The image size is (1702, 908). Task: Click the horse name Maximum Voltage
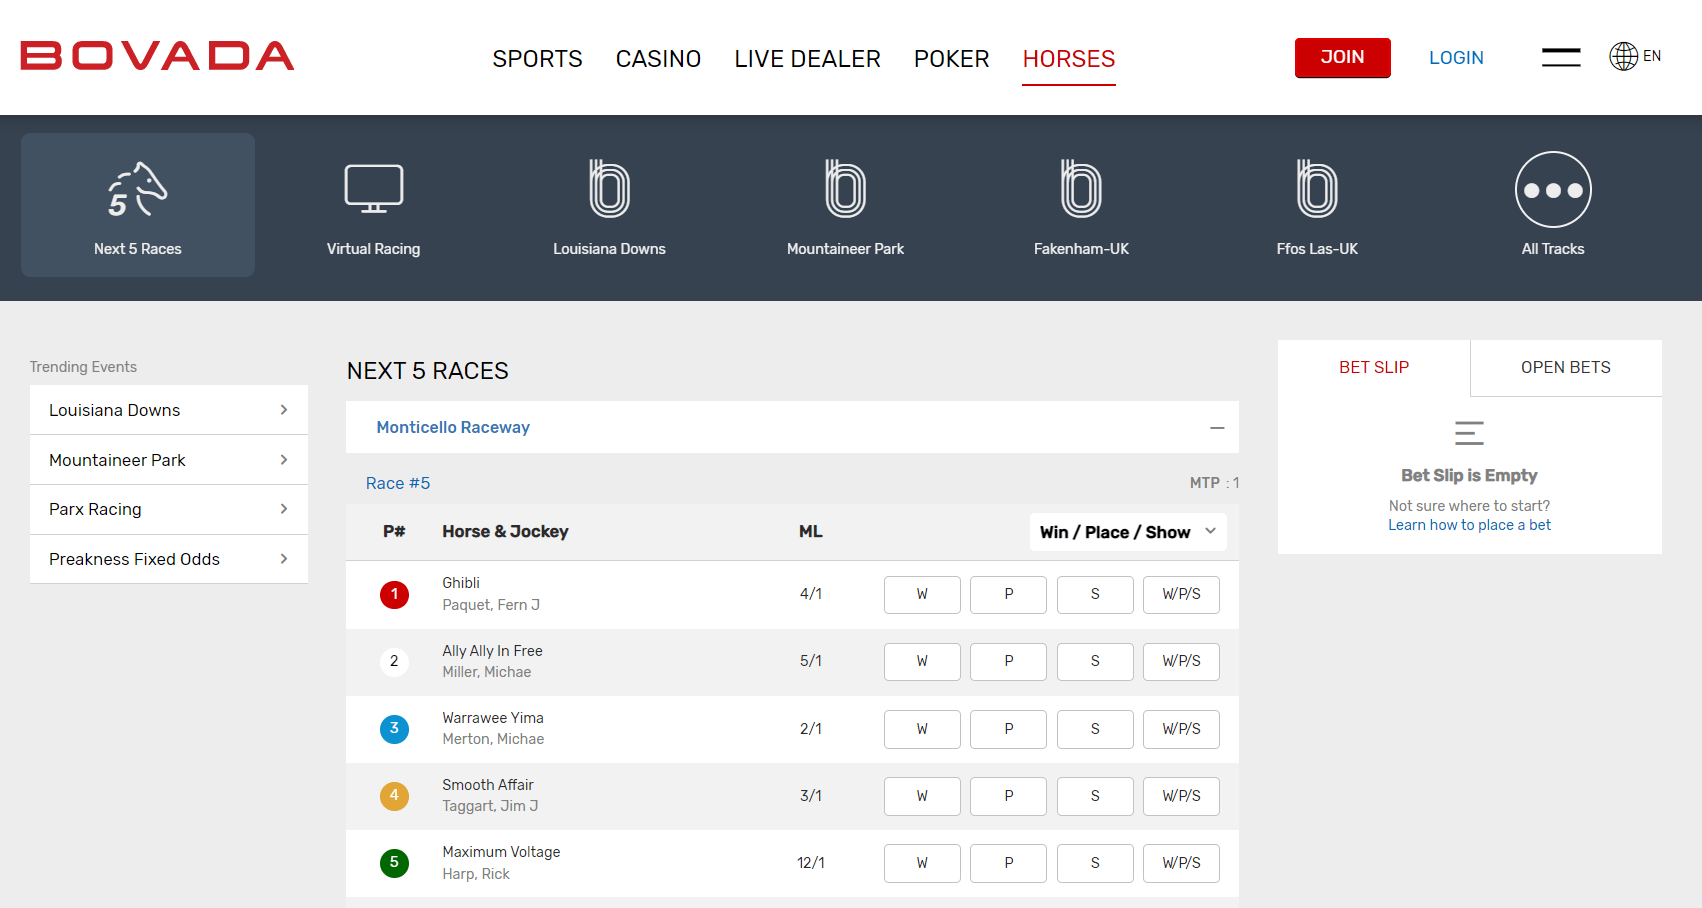coord(501,852)
